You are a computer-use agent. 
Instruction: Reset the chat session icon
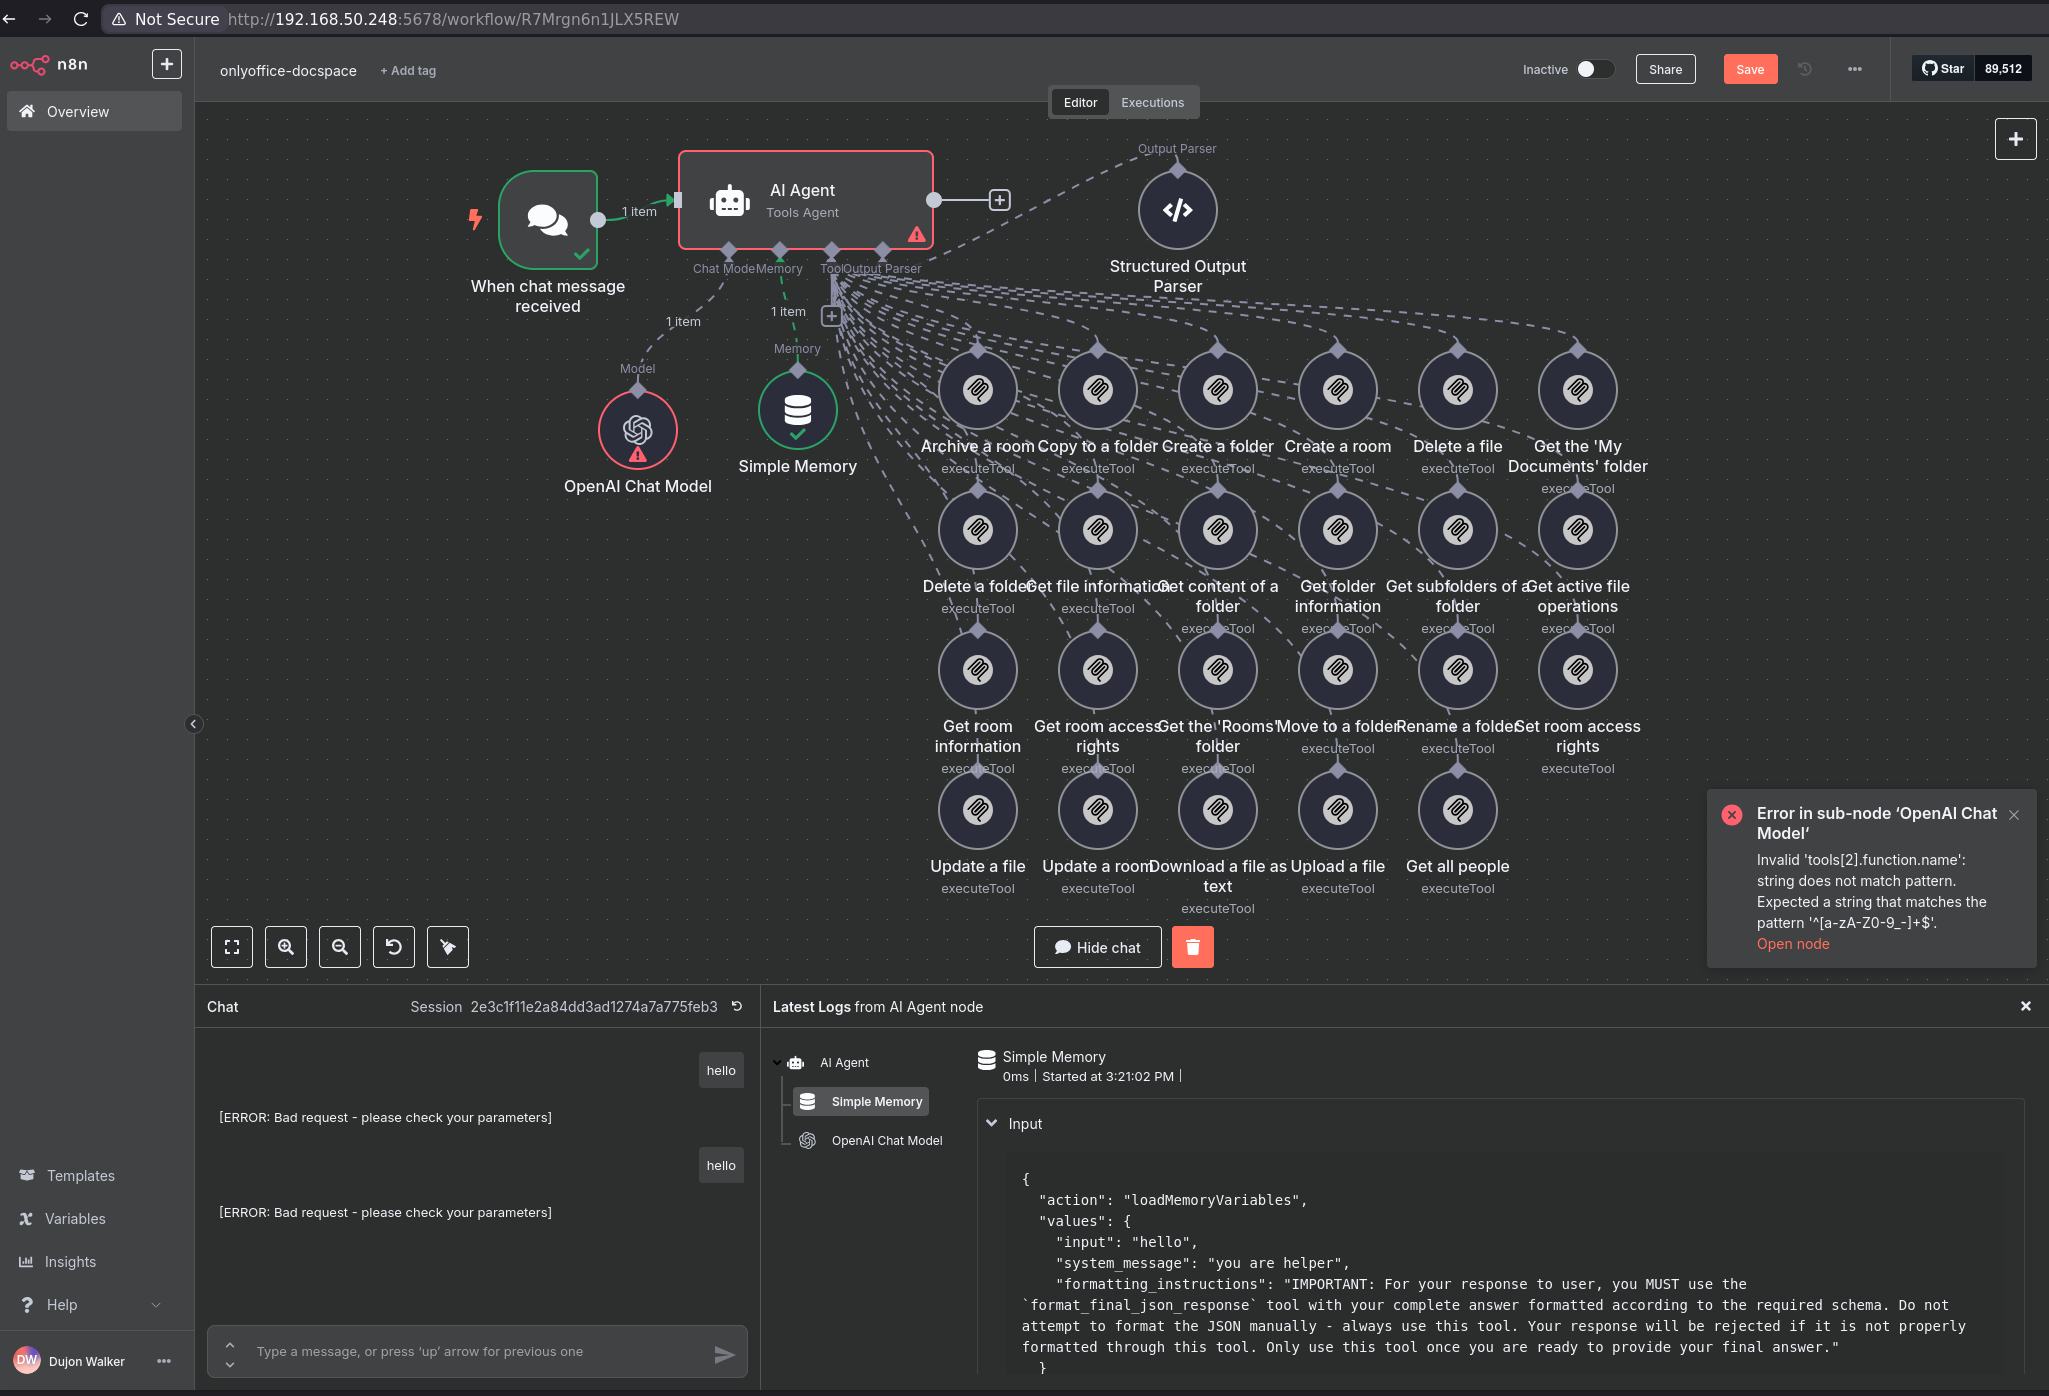point(737,1007)
